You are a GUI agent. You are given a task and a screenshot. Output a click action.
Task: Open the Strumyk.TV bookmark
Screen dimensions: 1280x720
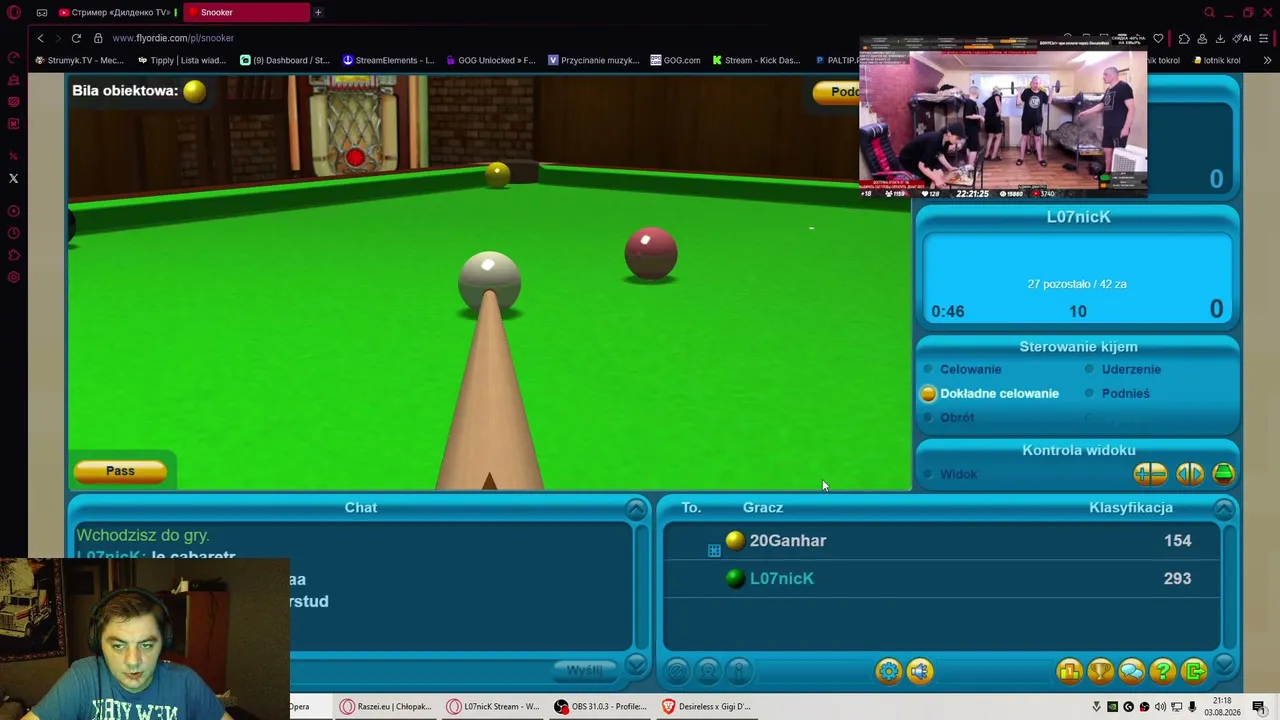[79, 60]
